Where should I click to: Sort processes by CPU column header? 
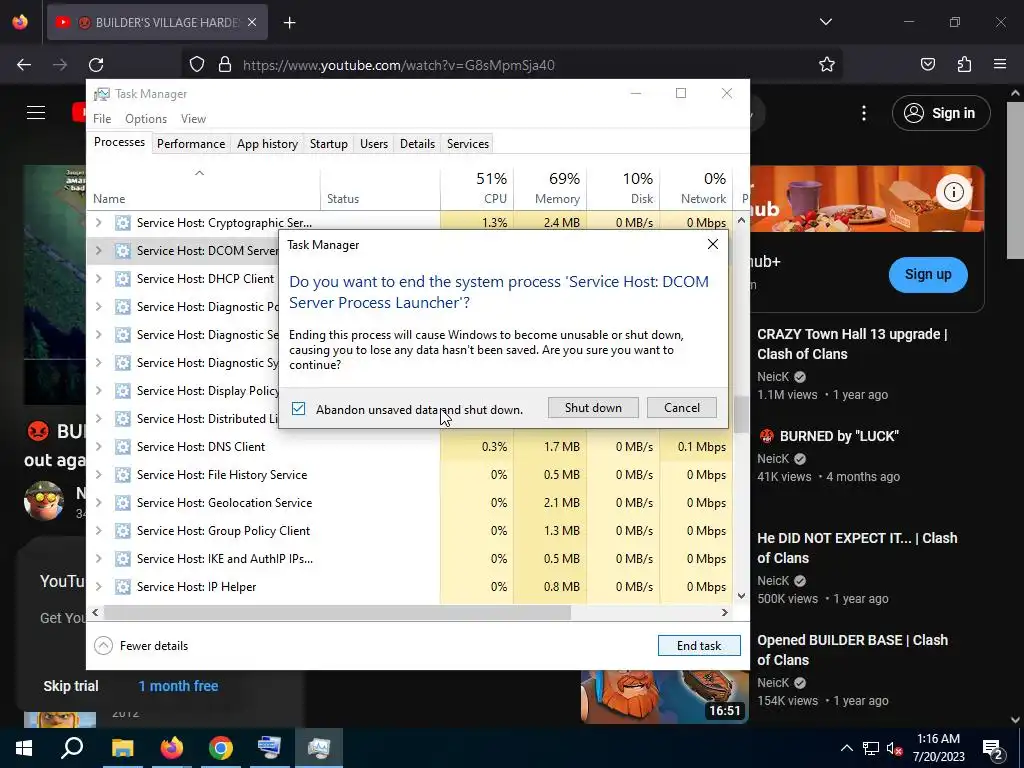click(477, 188)
